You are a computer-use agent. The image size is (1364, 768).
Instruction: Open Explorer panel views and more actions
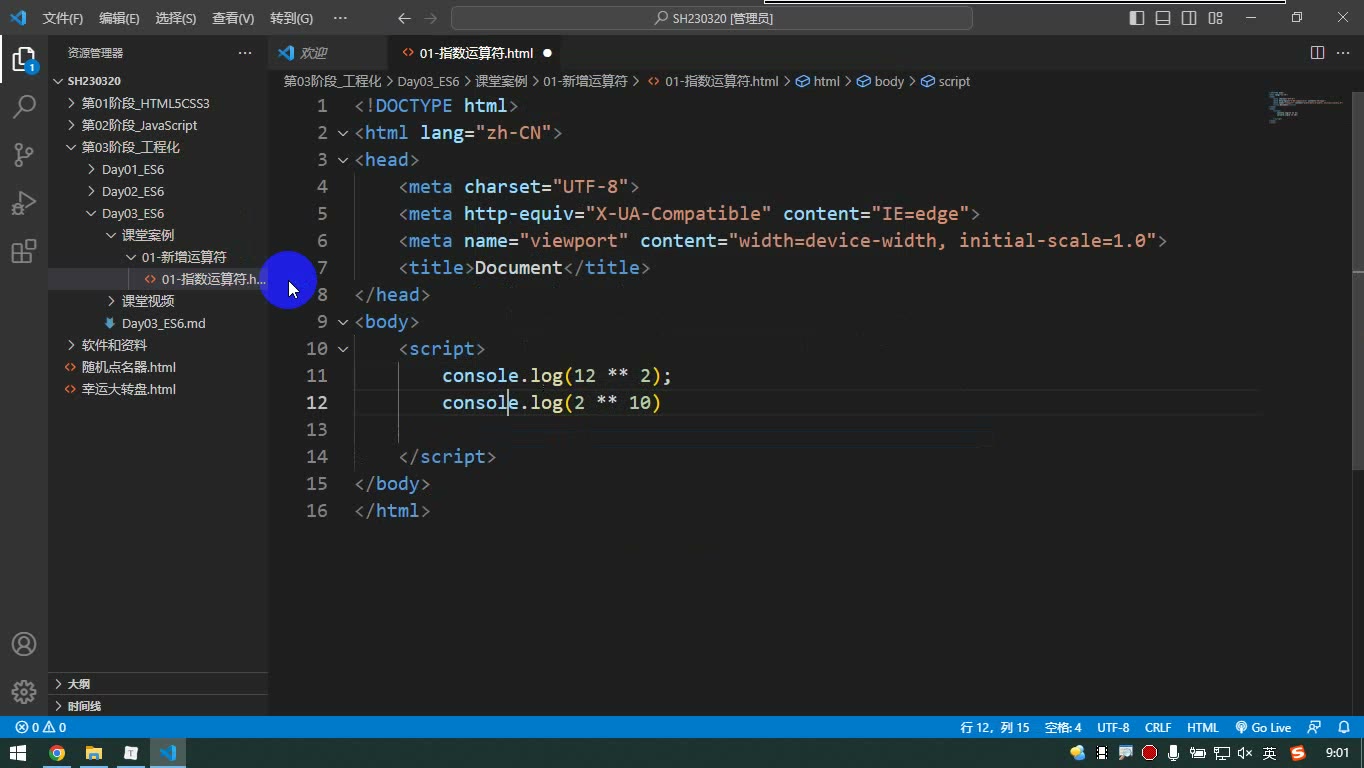pos(245,53)
